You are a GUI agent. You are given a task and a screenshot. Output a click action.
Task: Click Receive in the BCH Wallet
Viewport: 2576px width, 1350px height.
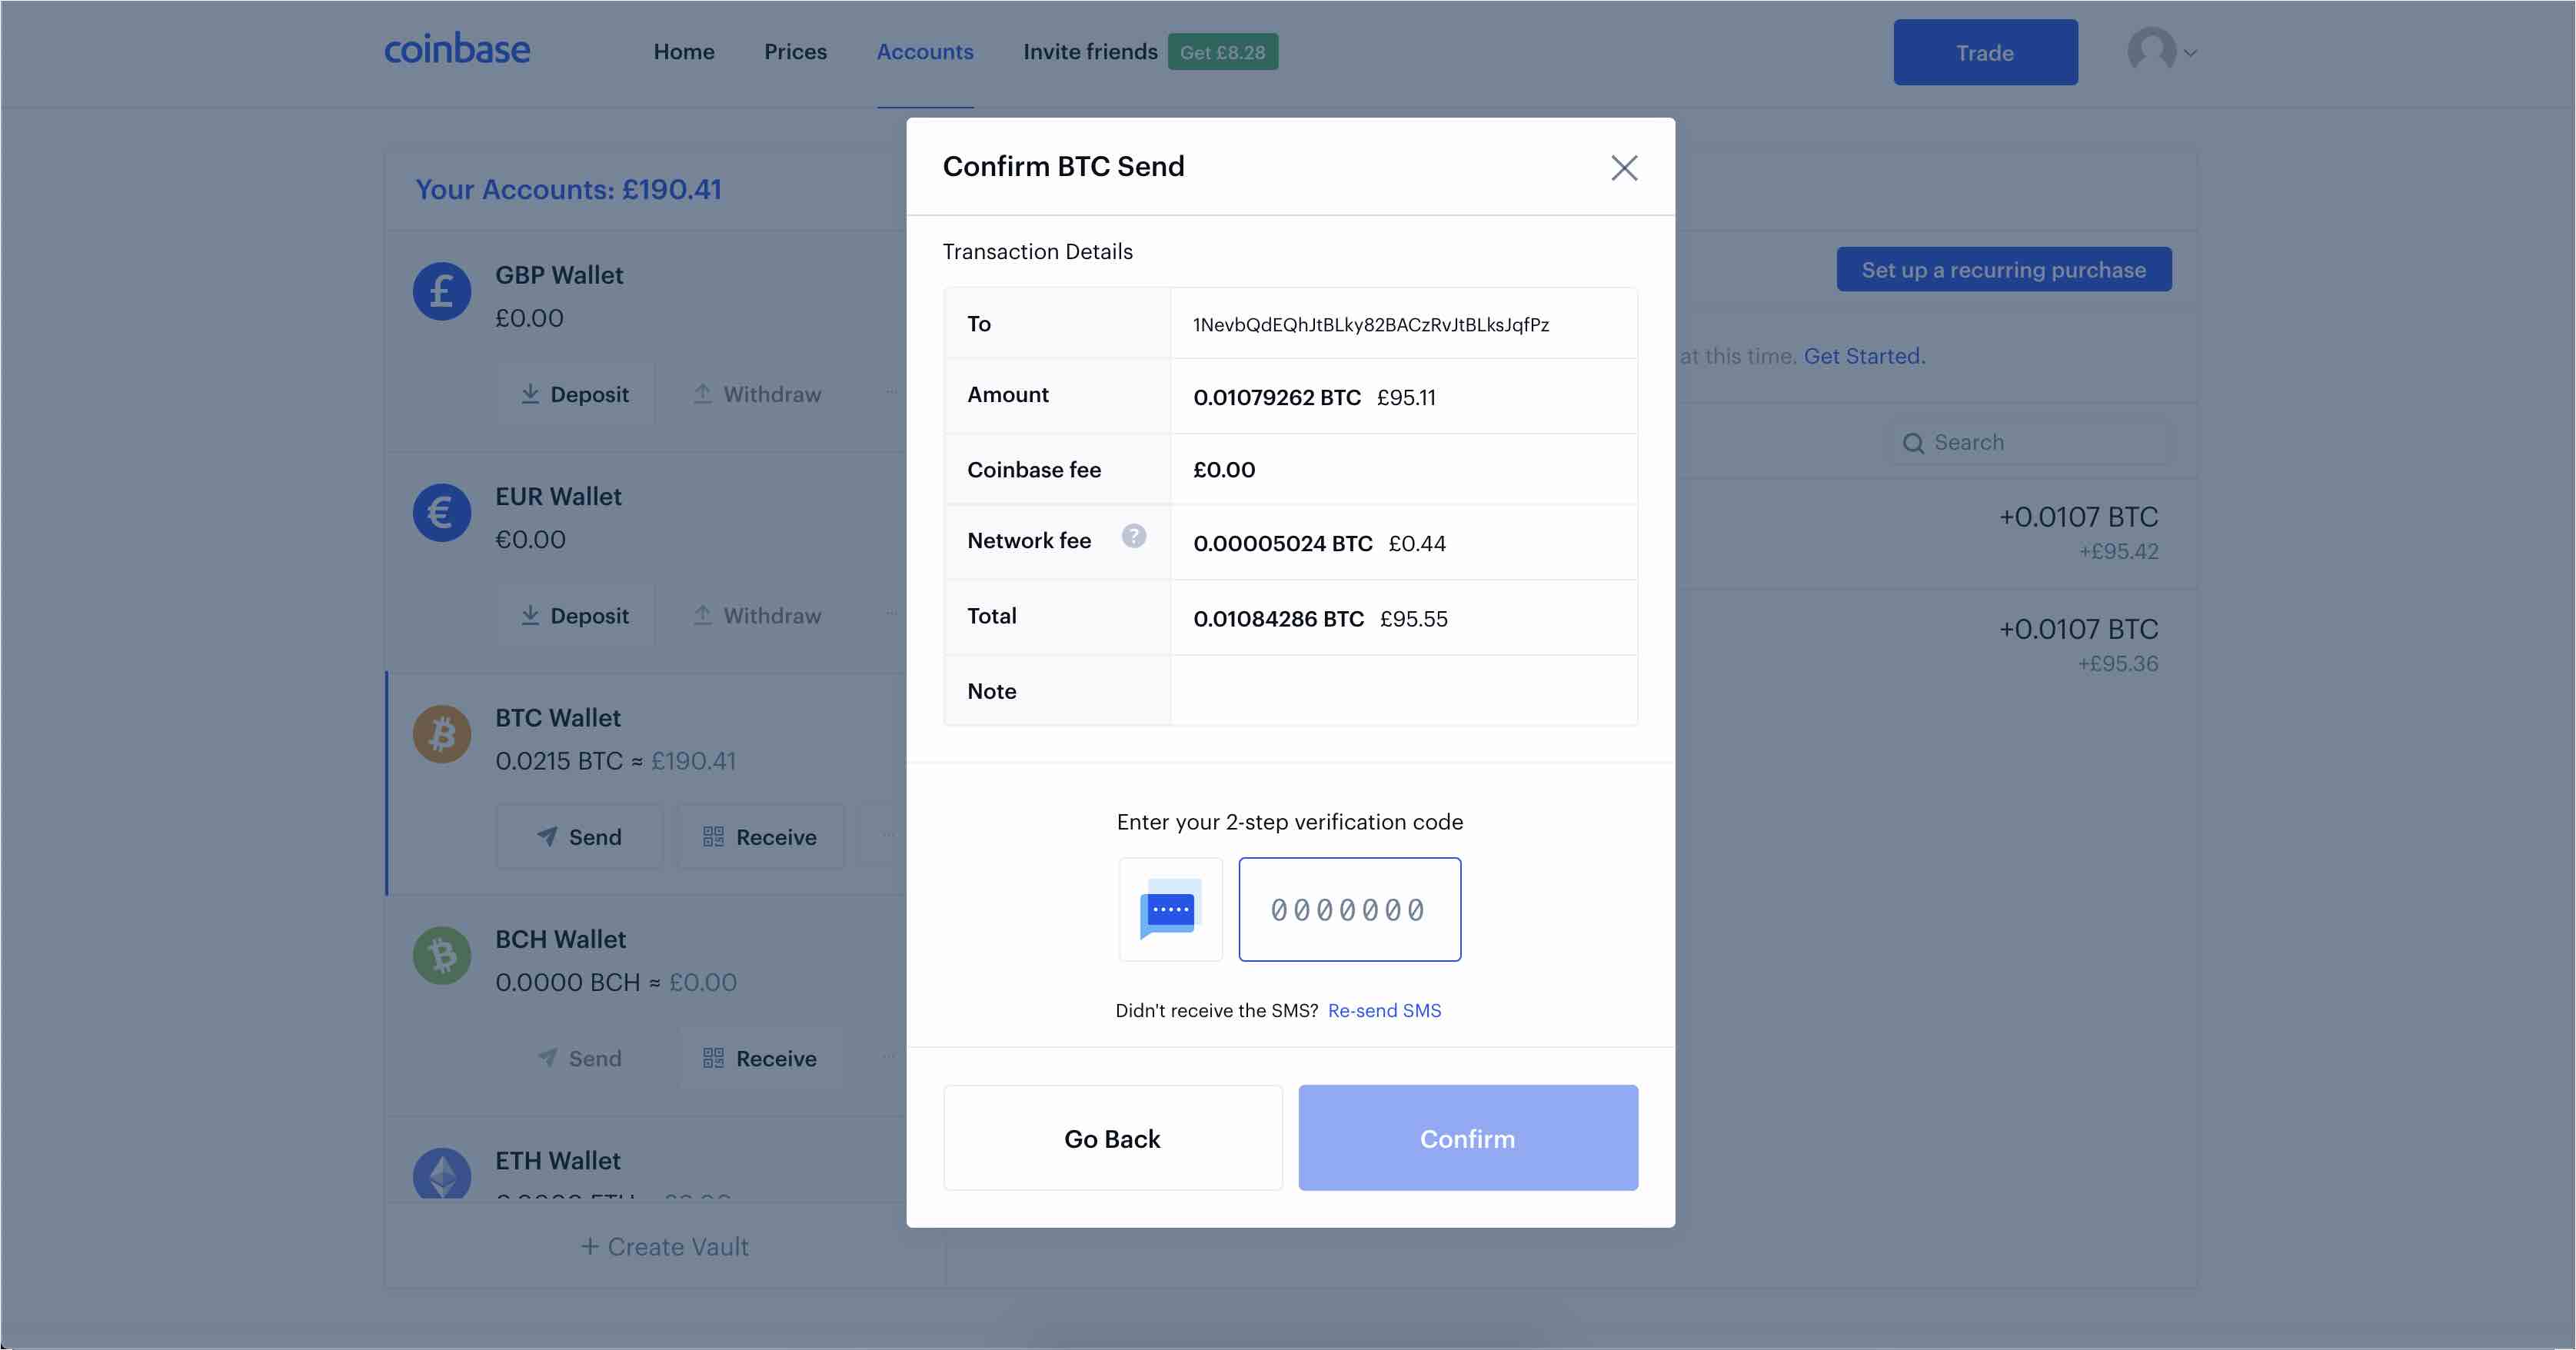[x=761, y=1058]
